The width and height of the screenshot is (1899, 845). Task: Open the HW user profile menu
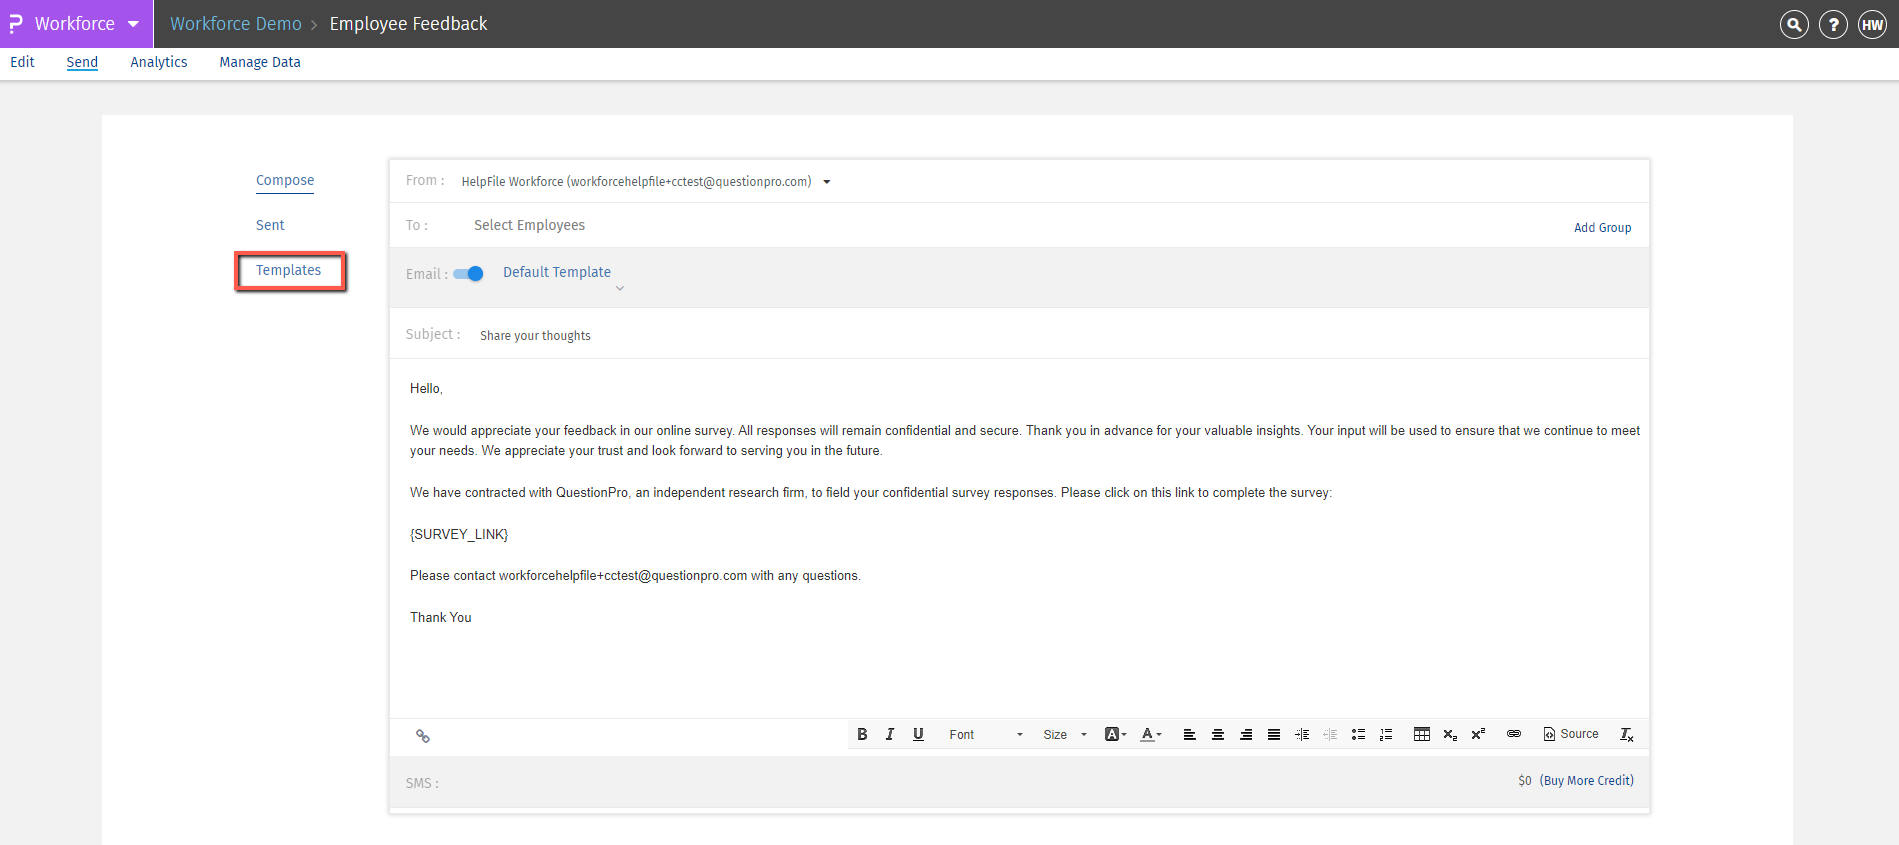[1872, 24]
